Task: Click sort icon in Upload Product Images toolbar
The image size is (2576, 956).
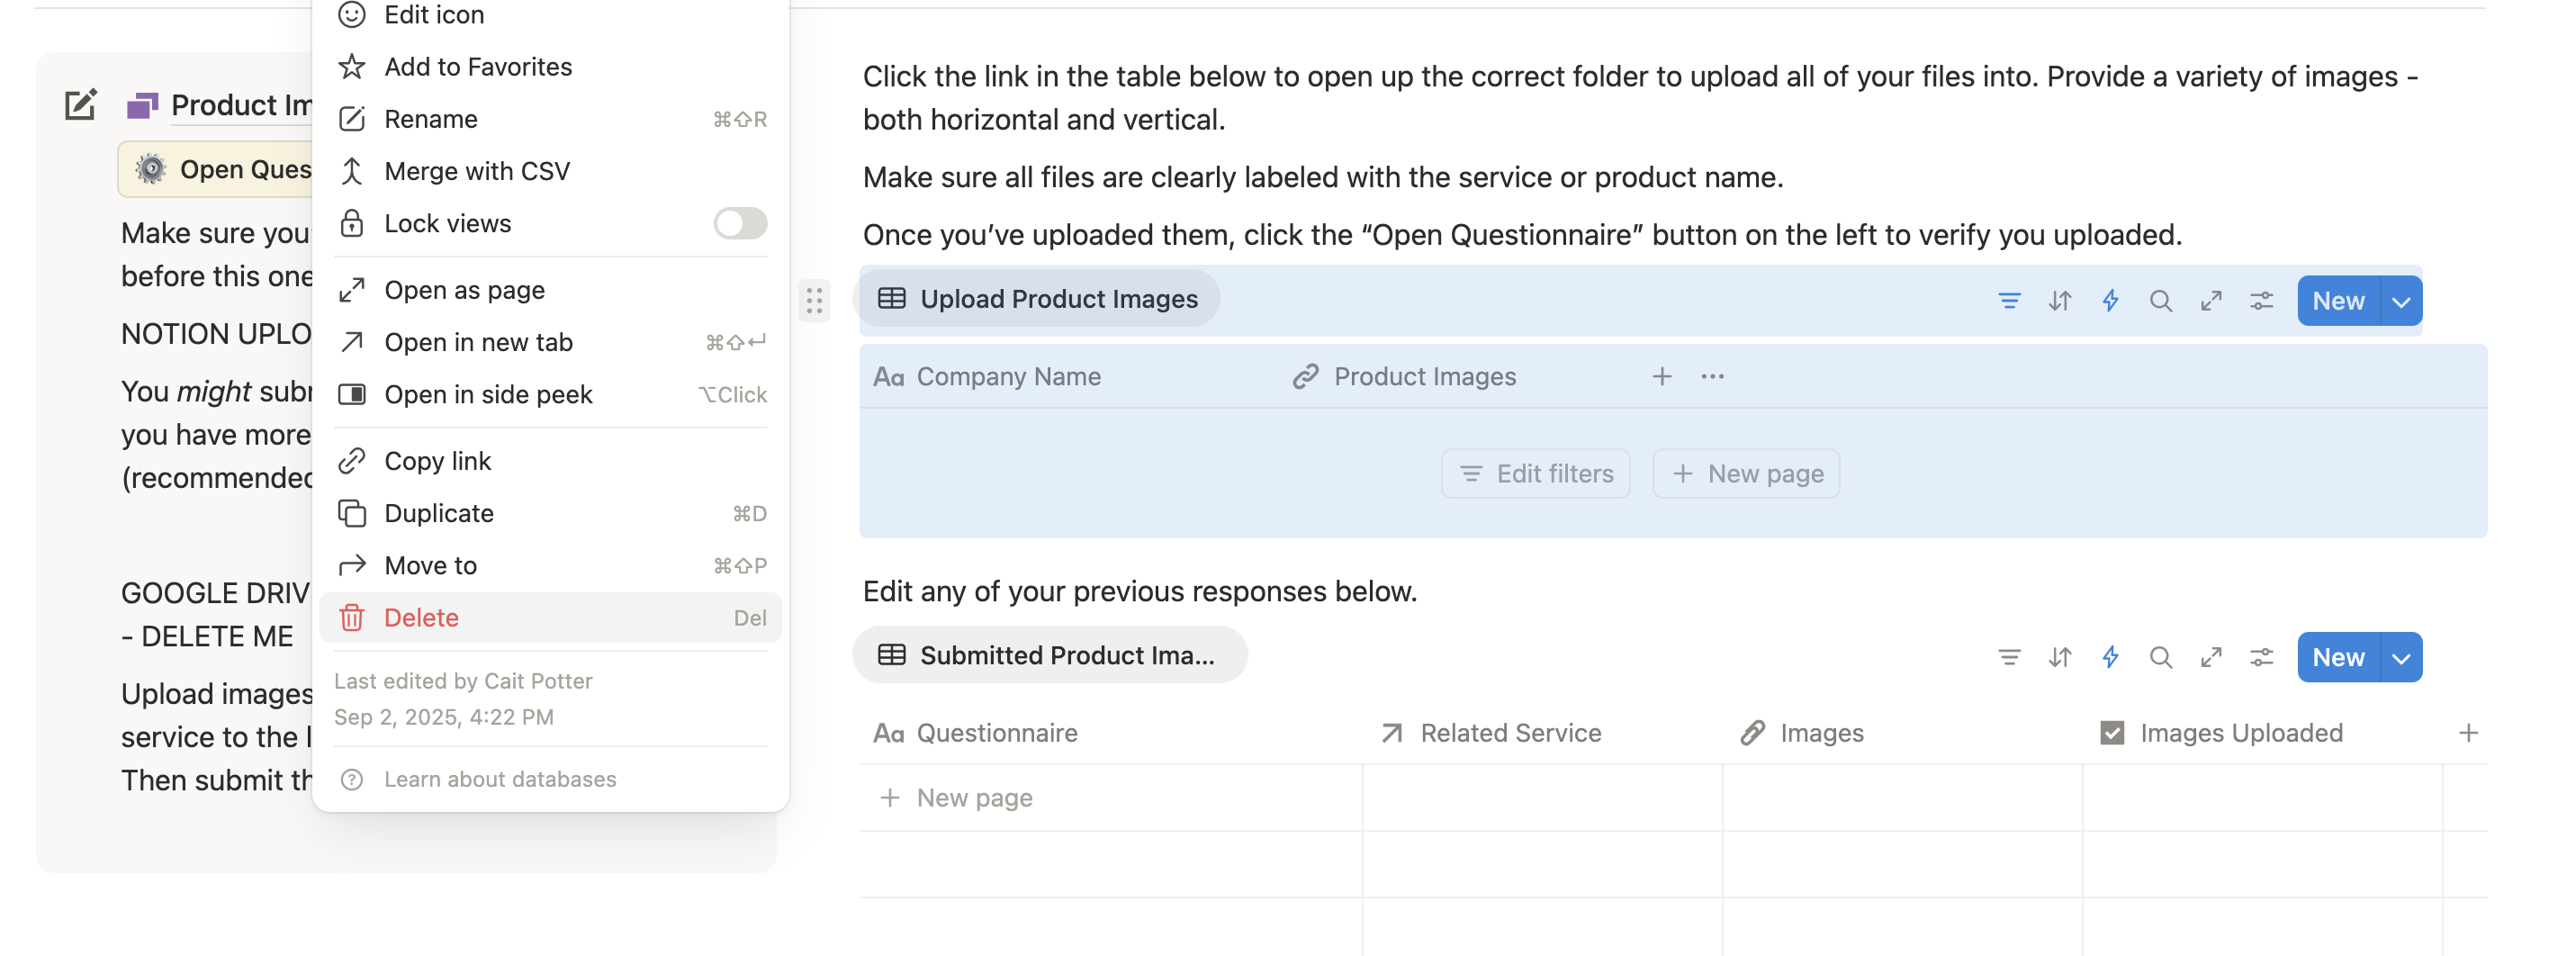Action: click(x=2059, y=301)
